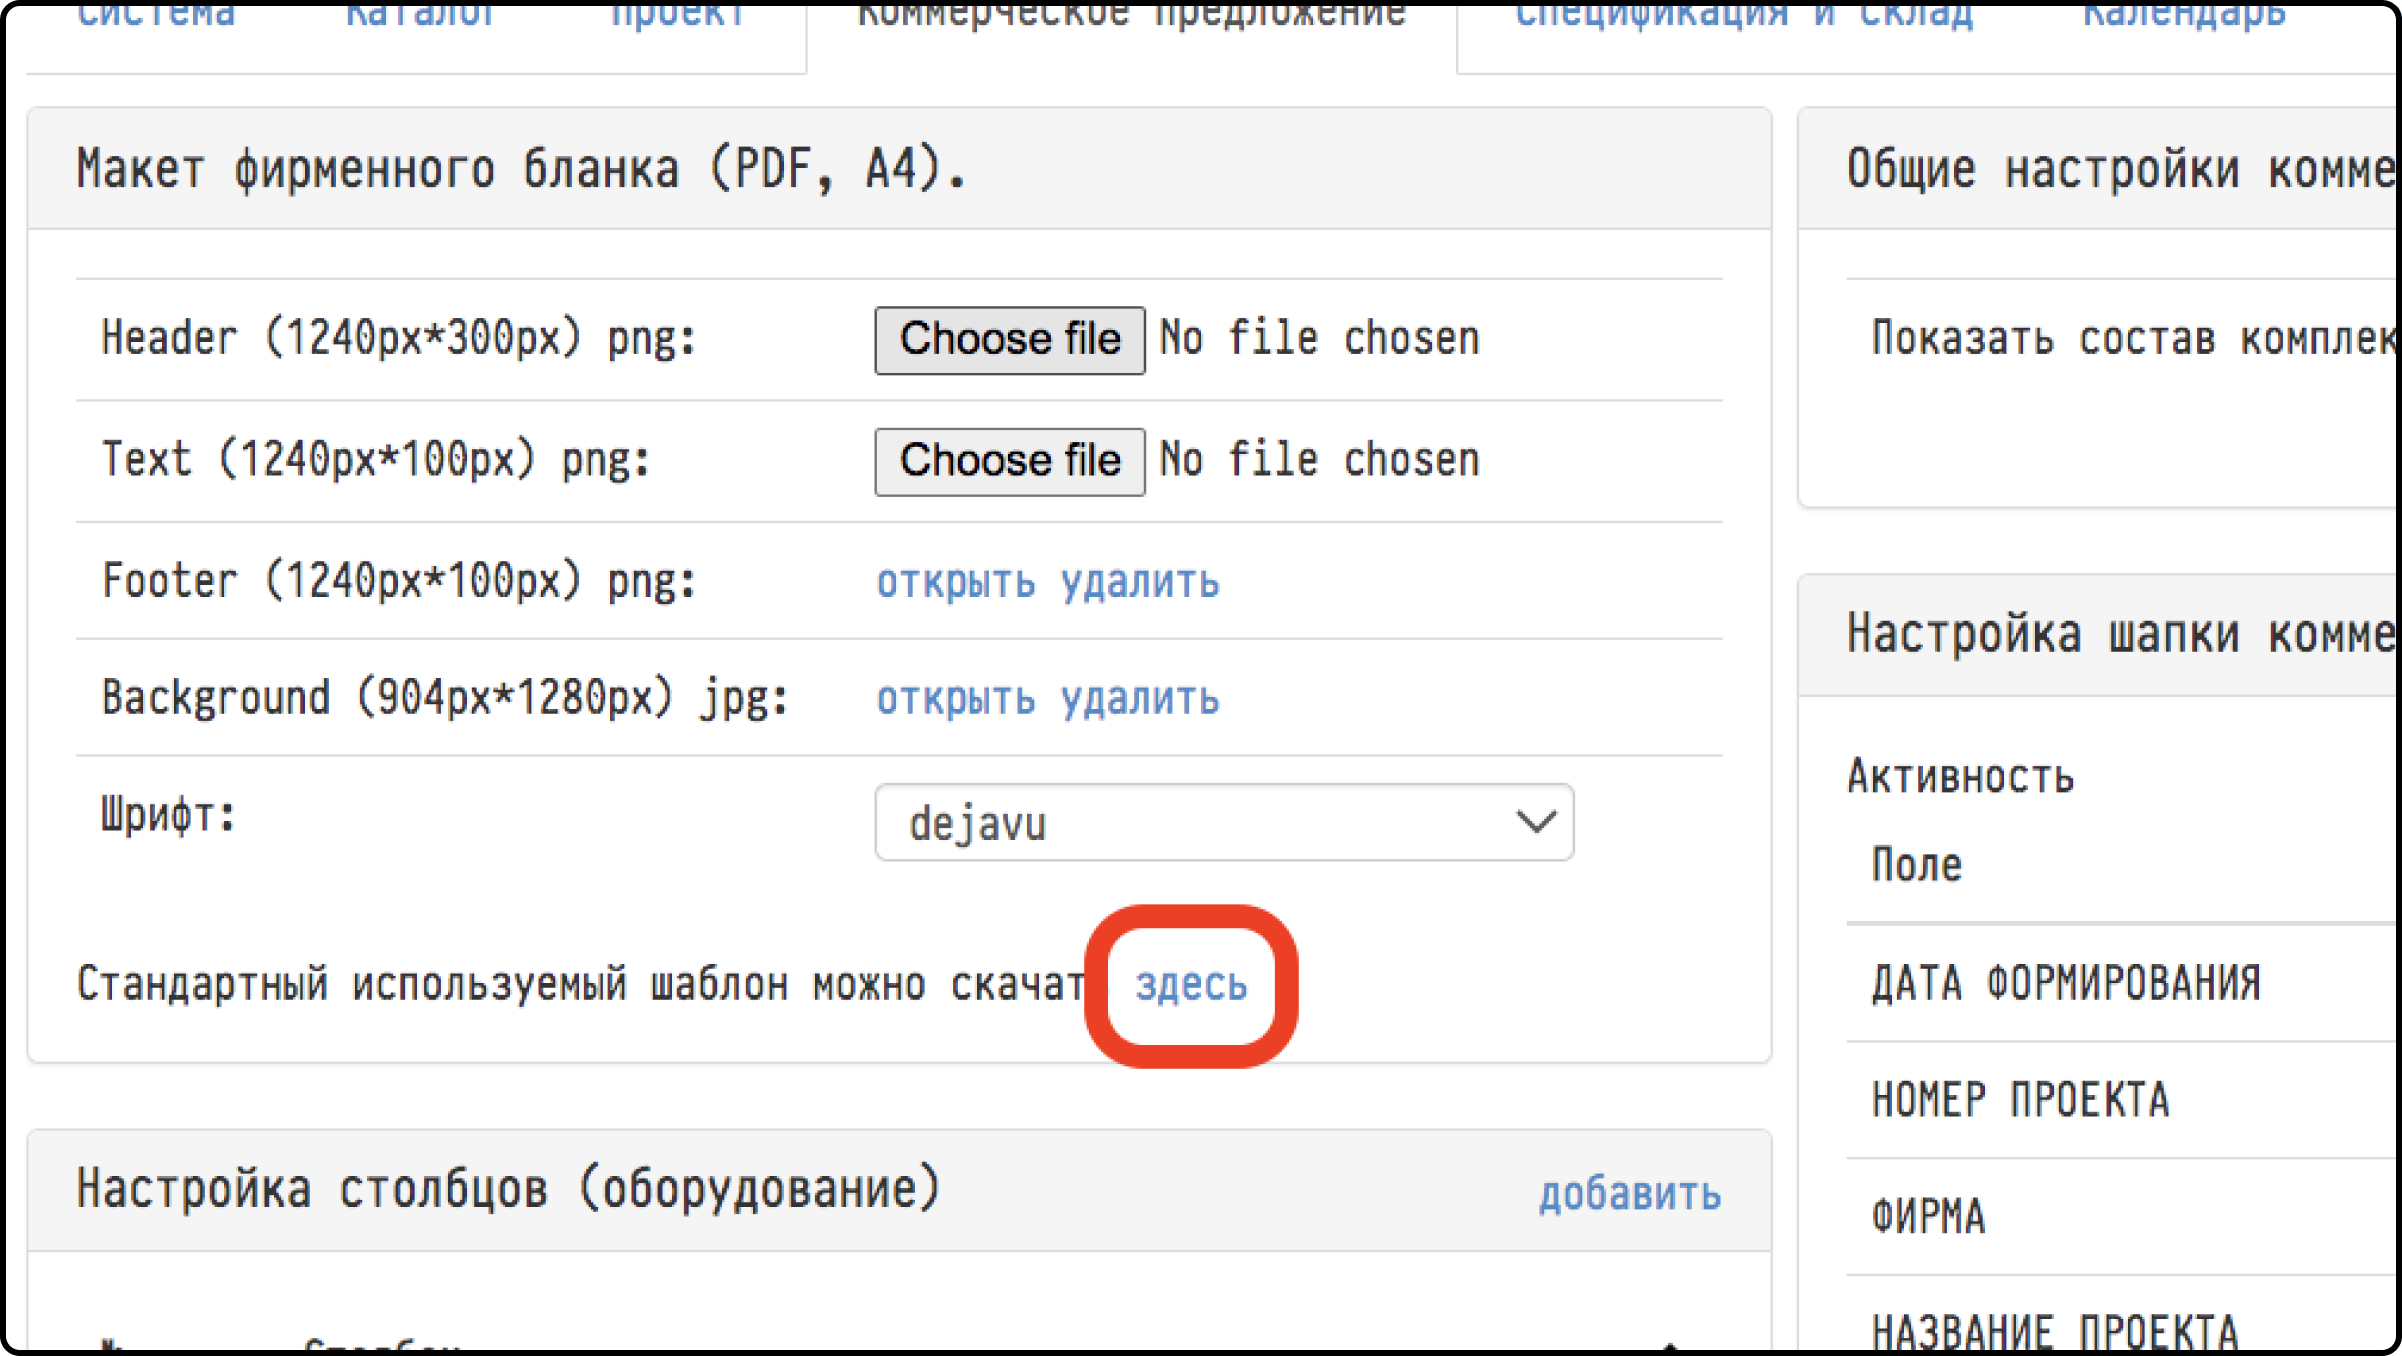Click добавить in Настройка столбцов header

pyautogui.click(x=1629, y=1195)
